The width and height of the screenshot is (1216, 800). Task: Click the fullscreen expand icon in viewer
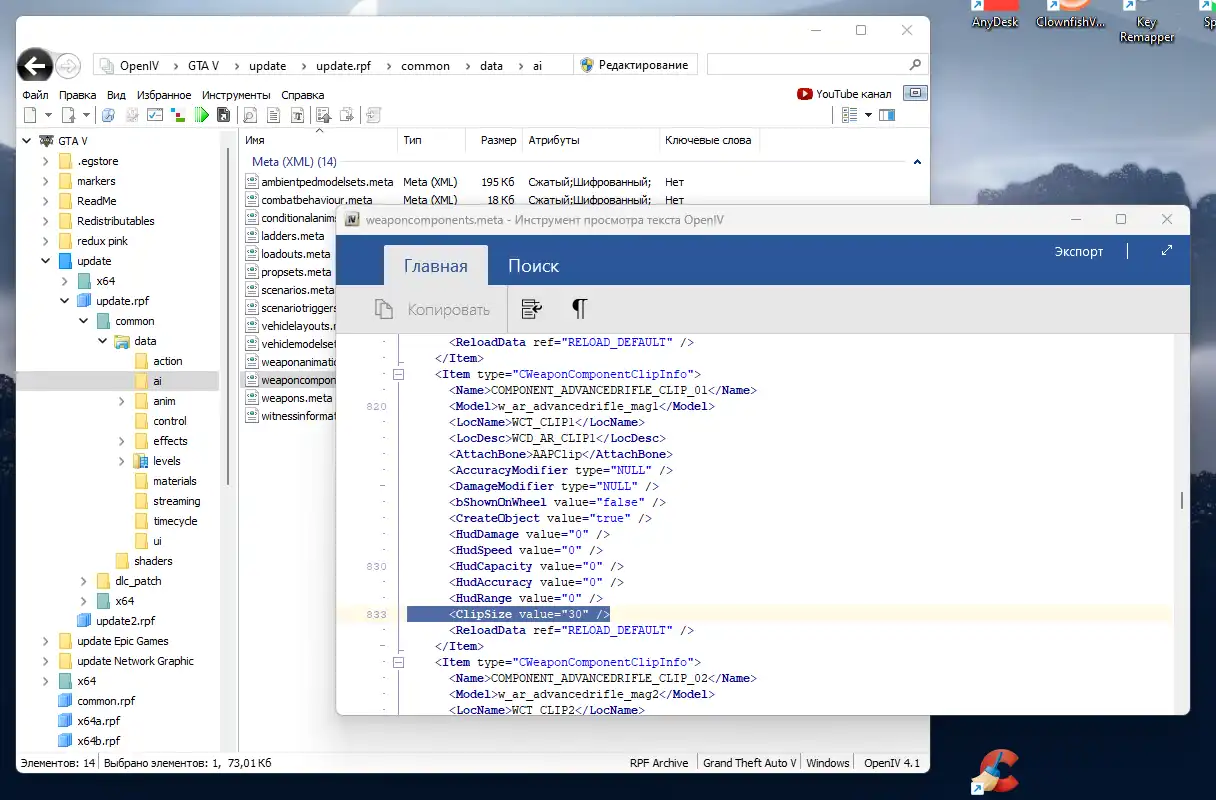(x=1166, y=251)
